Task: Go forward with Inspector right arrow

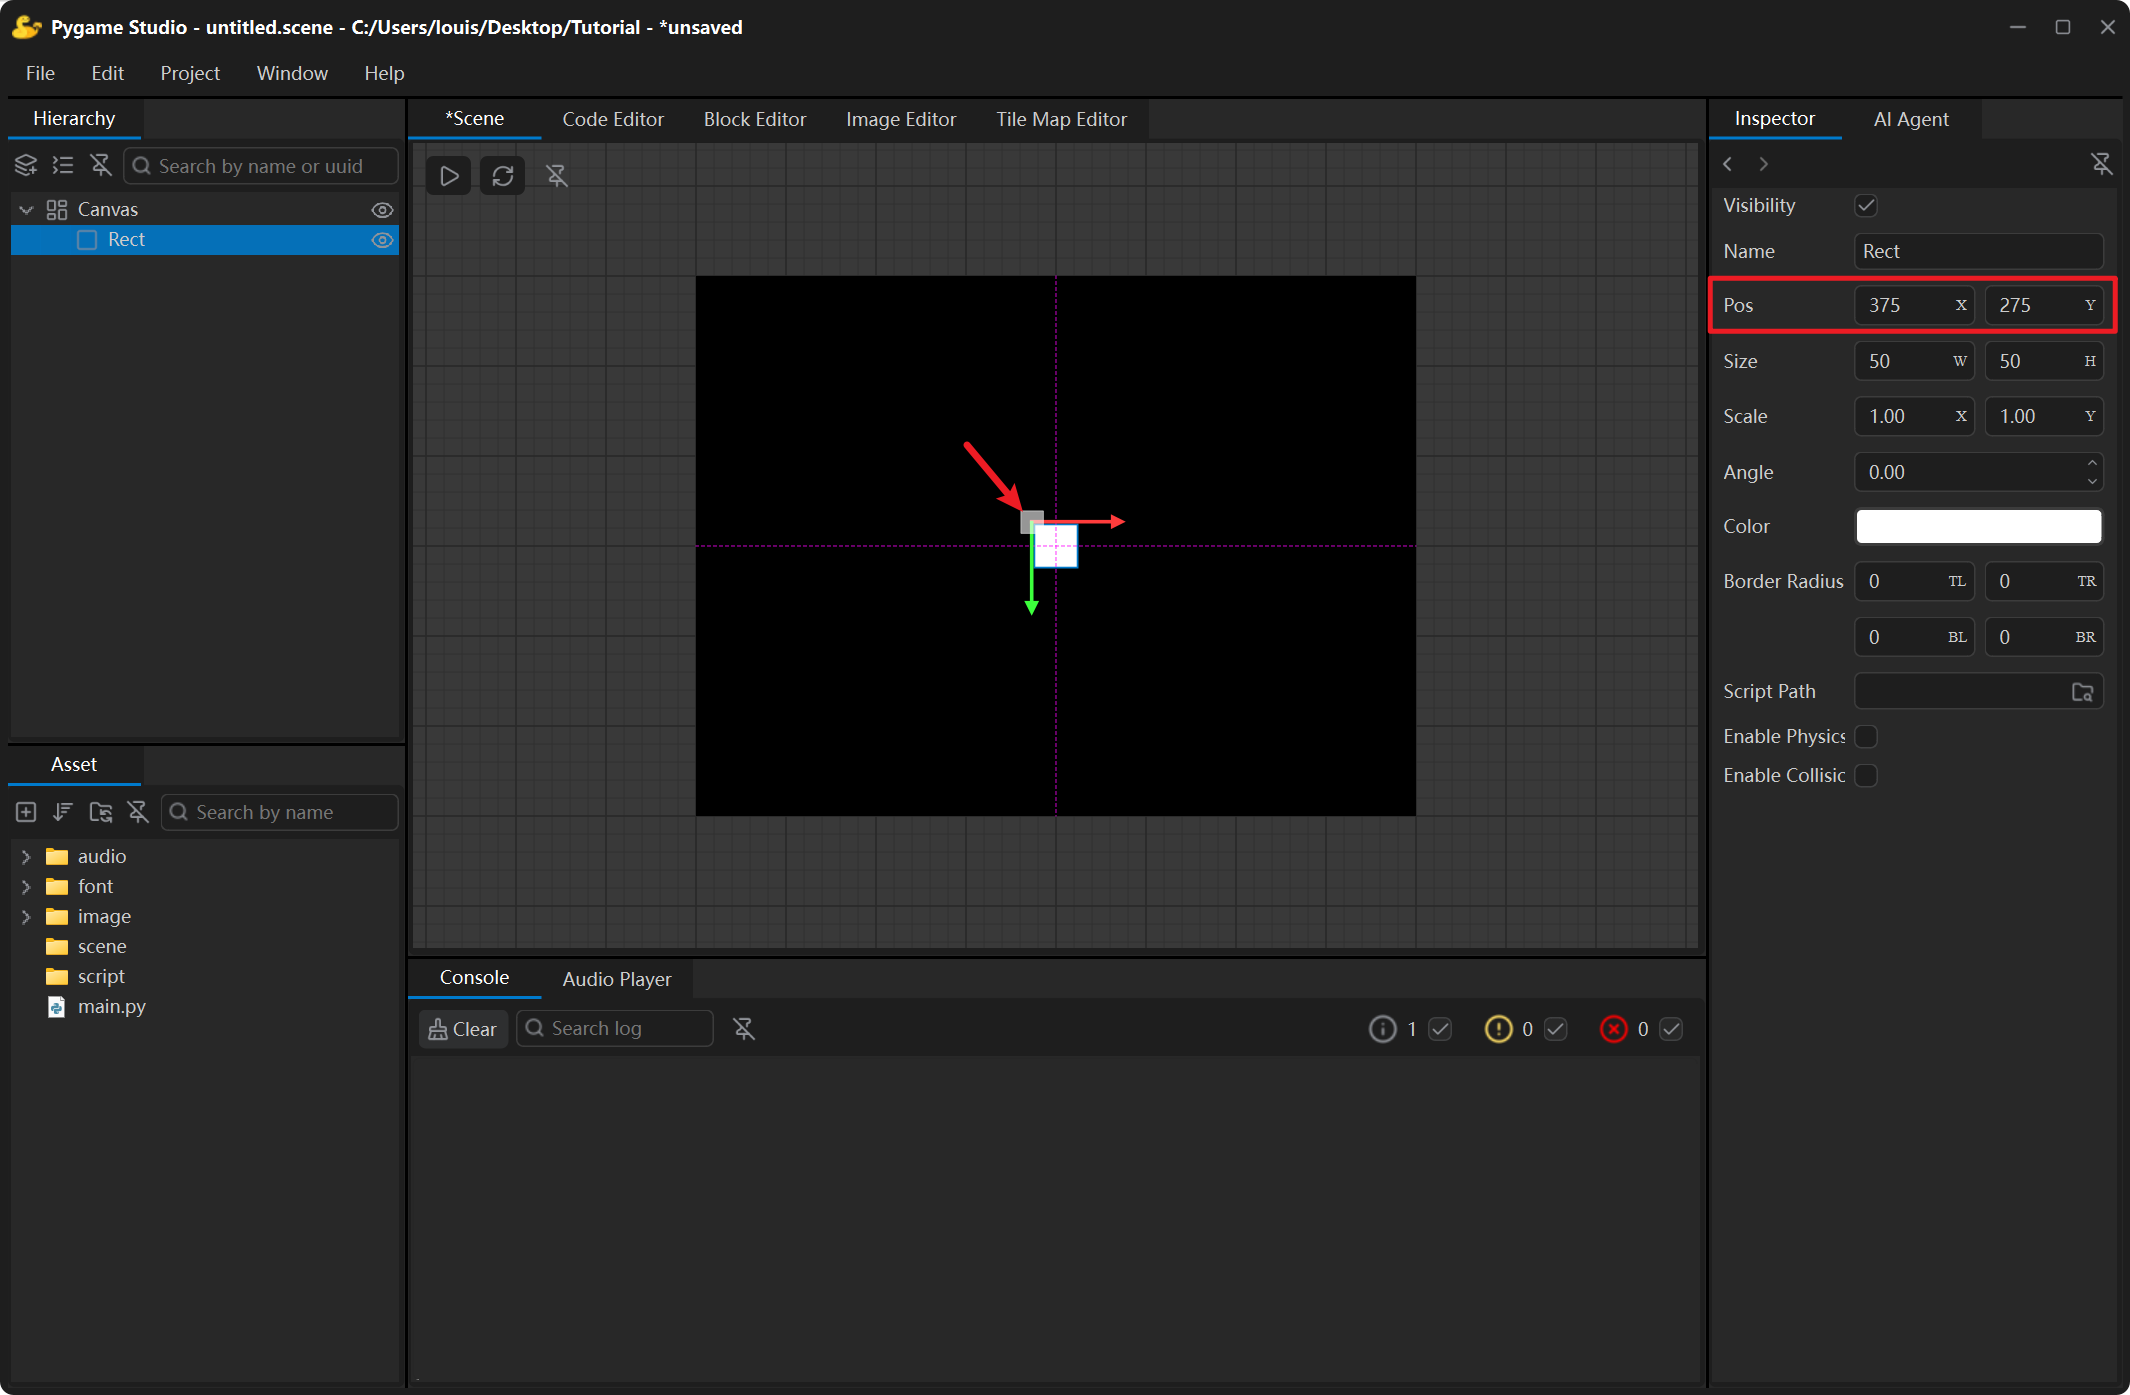Action: point(1764,164)
